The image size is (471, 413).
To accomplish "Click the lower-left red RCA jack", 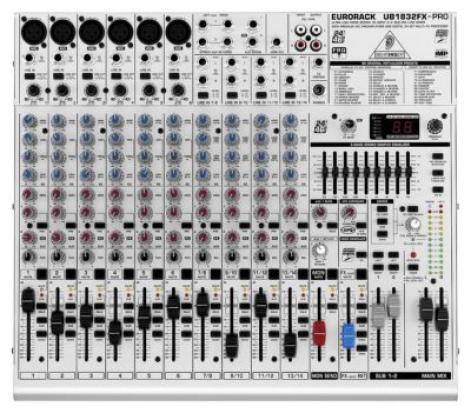I will click(301, 44).
